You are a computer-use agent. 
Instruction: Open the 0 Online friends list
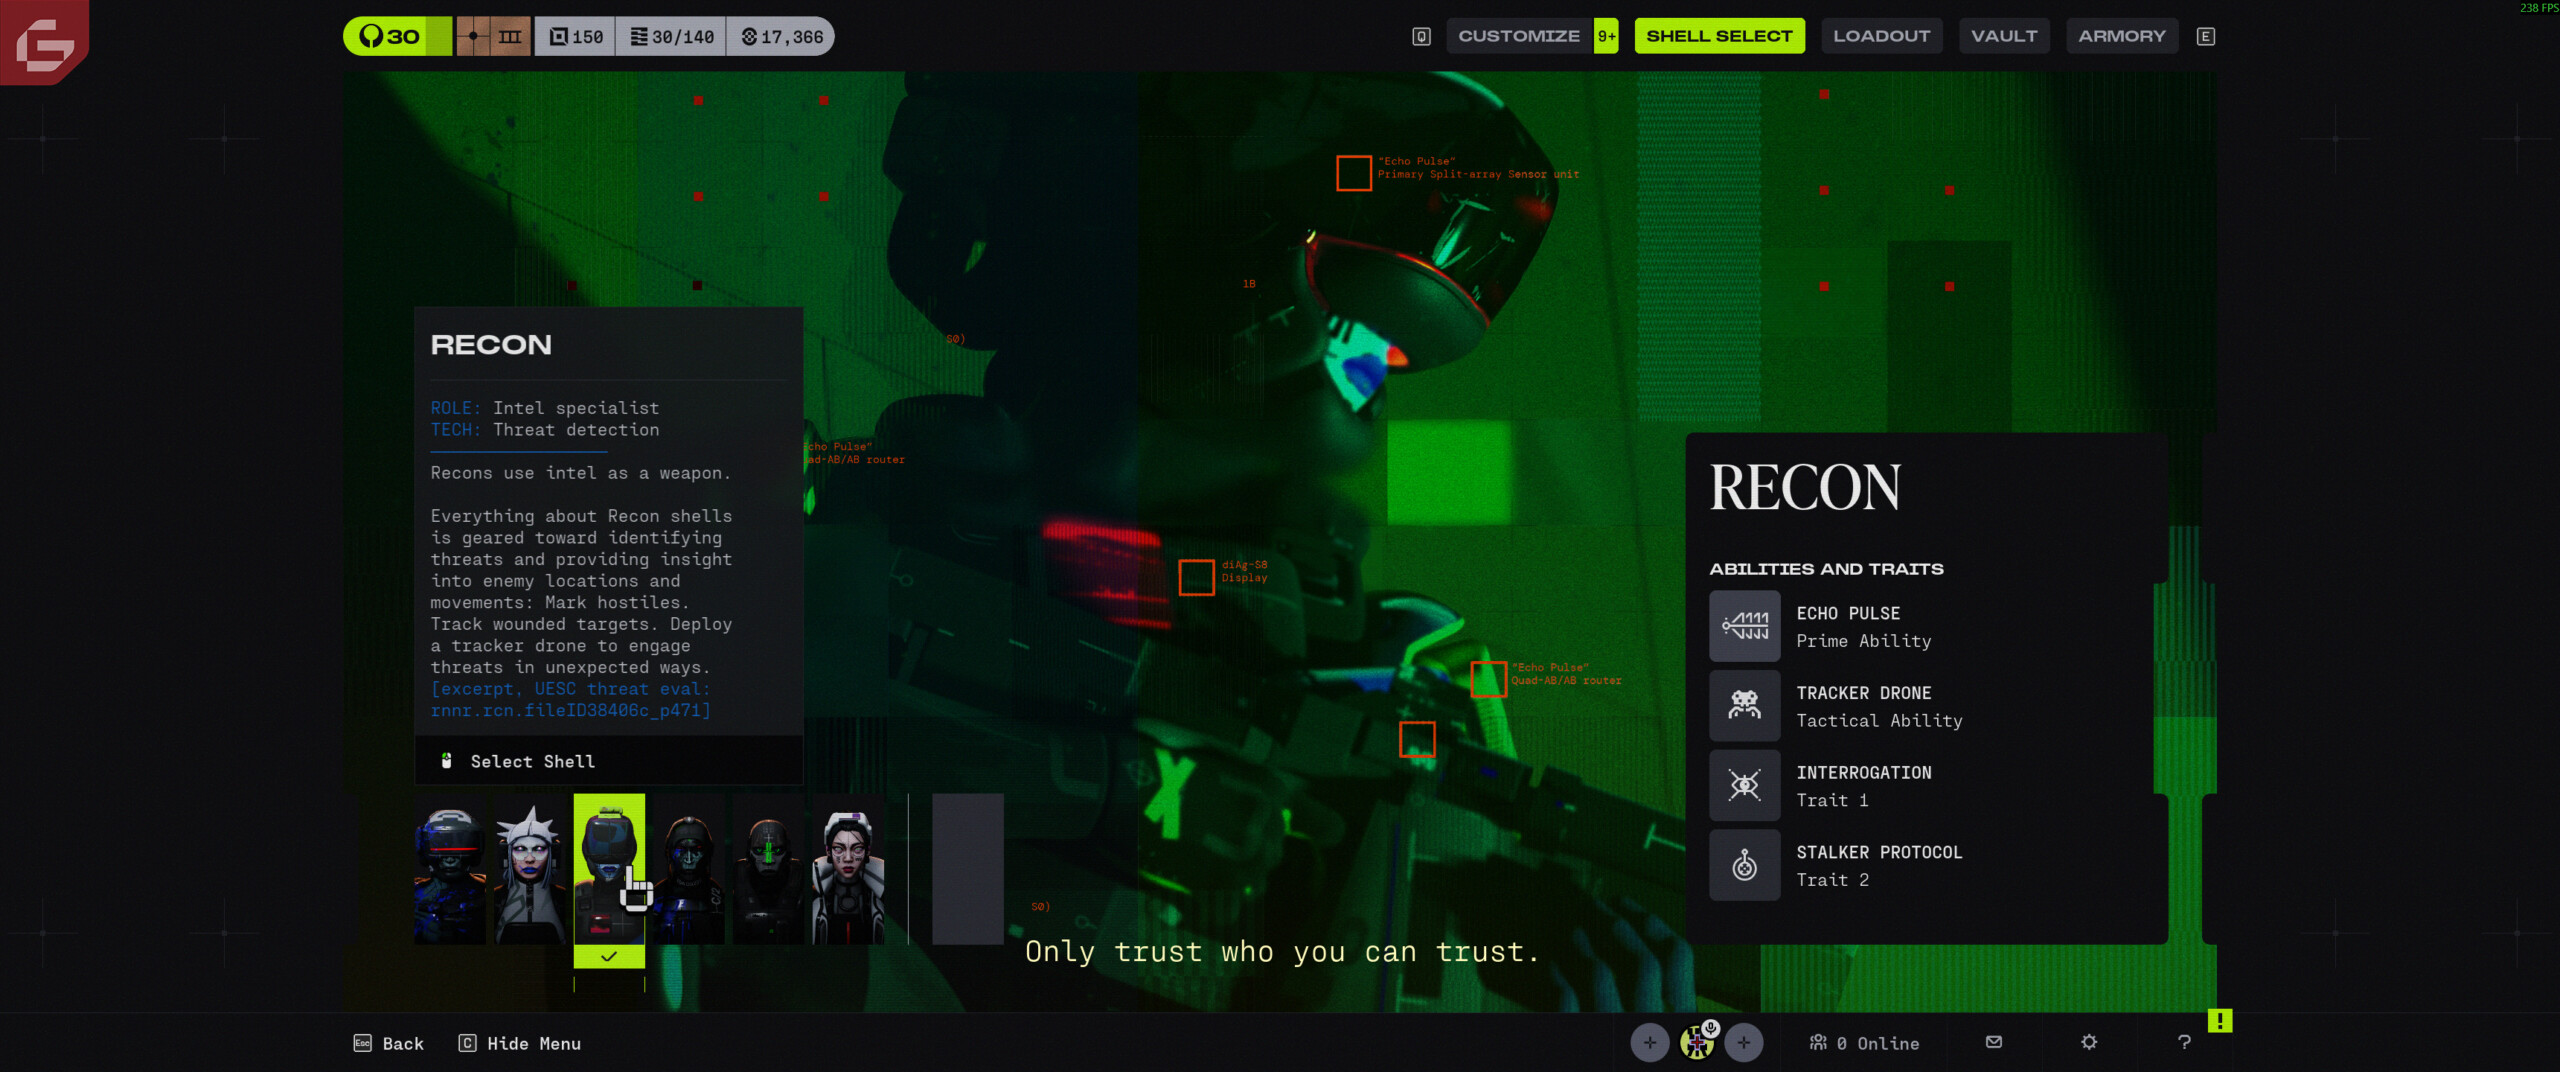[1864, 1043]
